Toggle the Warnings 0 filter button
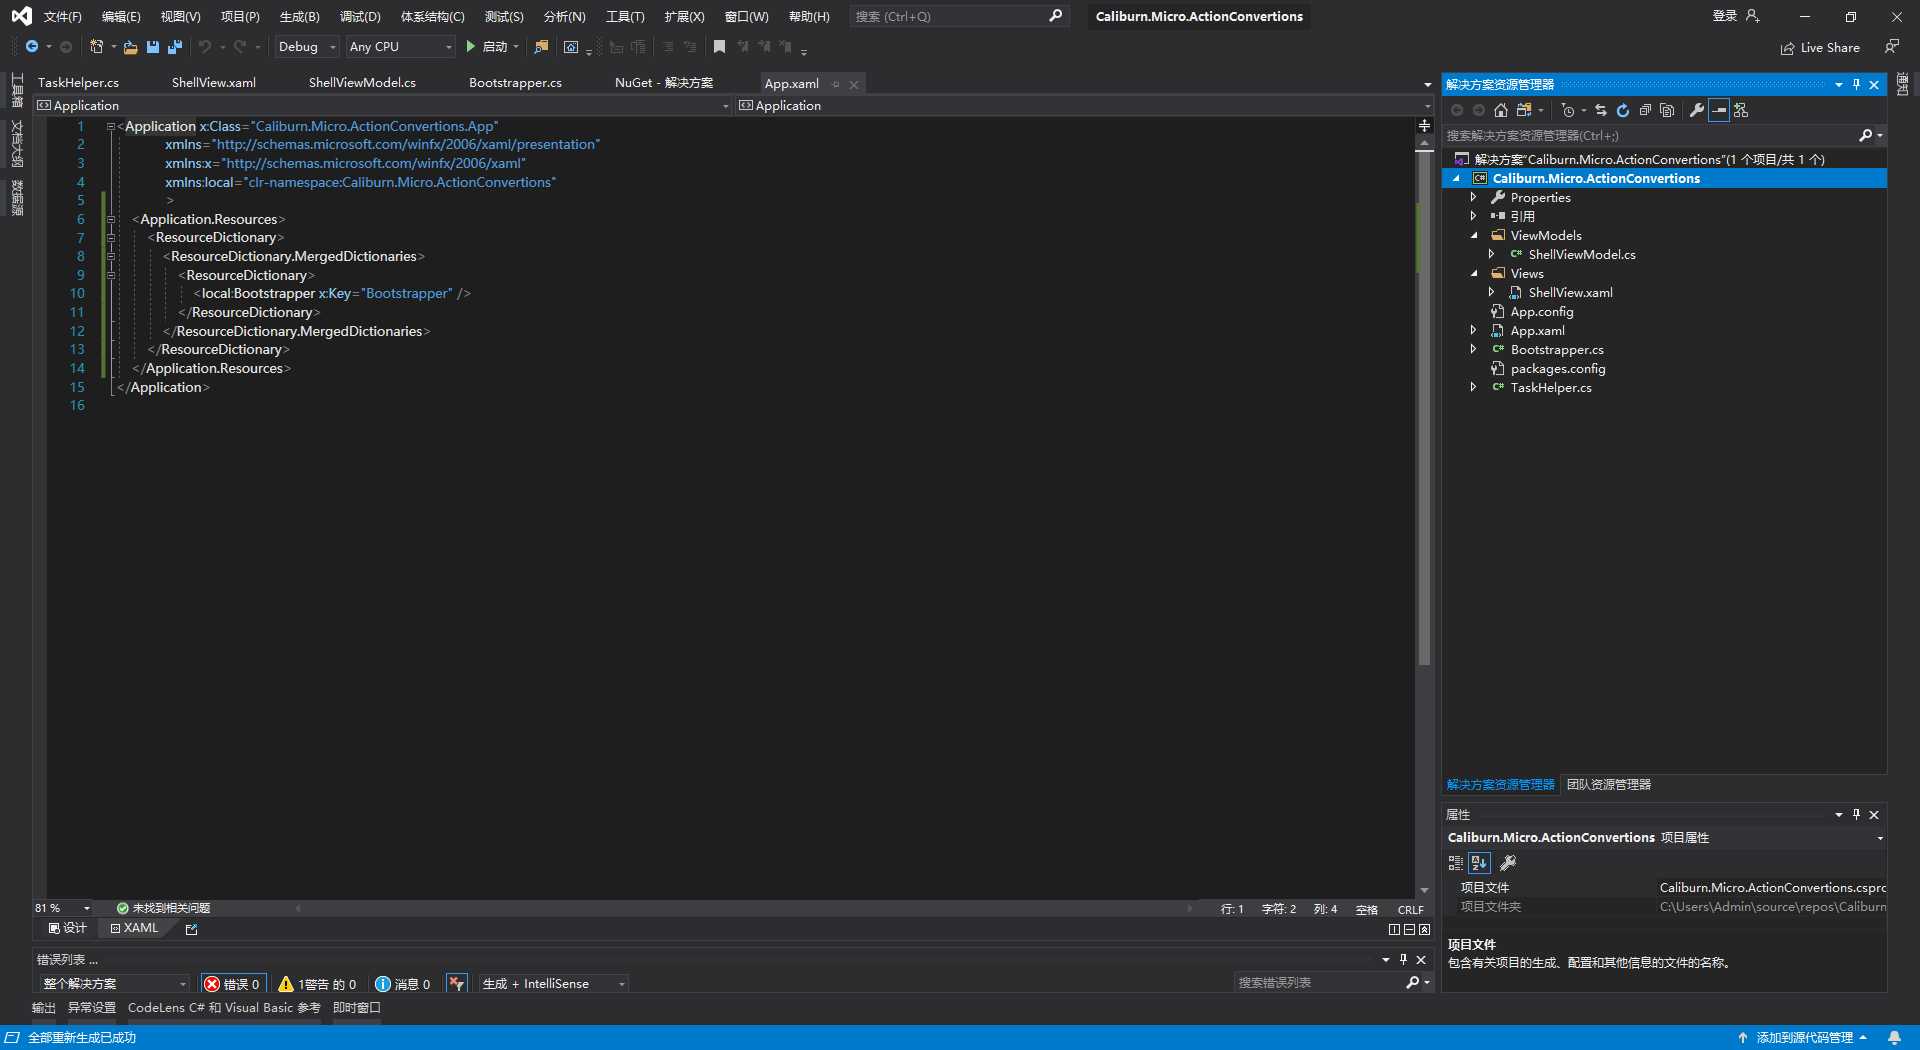Screen dimensions: 1920x1050 pyautogui.click(x=317, y=984)
